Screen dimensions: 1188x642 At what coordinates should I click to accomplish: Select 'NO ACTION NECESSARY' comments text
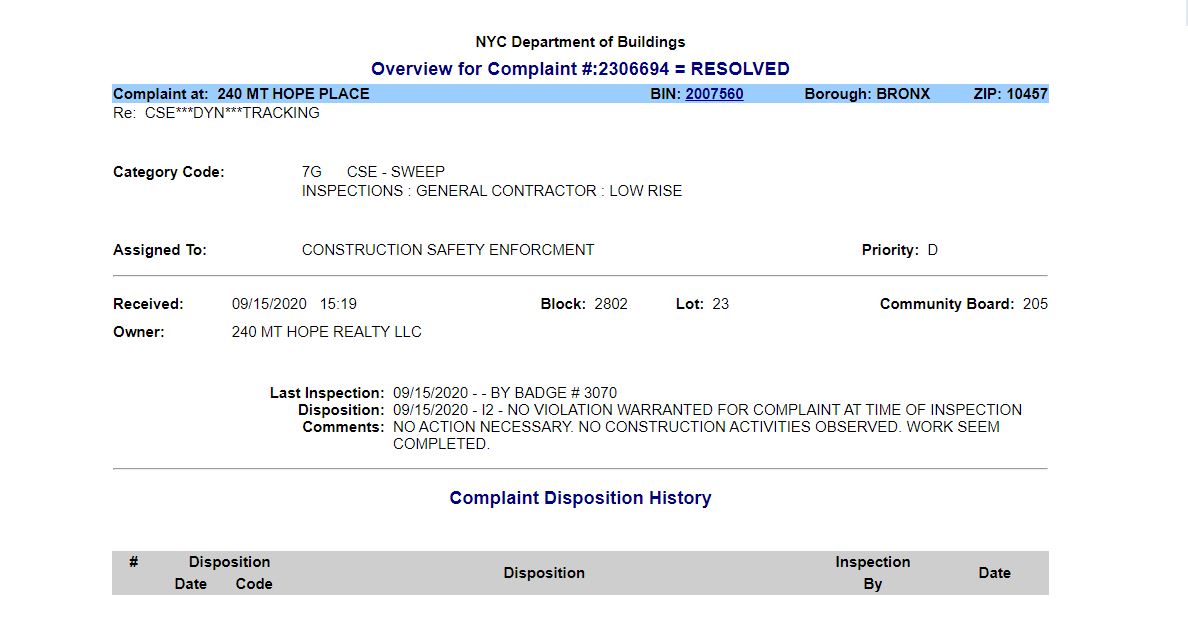pyautogui.click(x=696, y=435)
